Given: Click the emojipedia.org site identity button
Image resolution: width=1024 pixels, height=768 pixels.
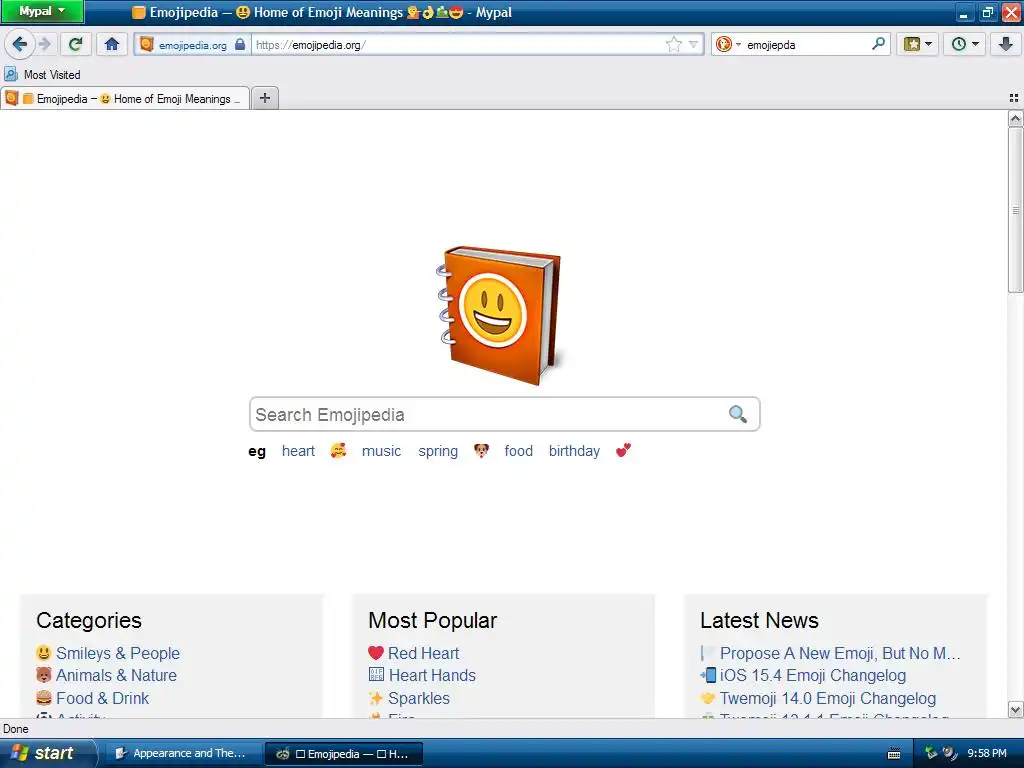Looking at the screenshot, I should click(x=192, y=44).
